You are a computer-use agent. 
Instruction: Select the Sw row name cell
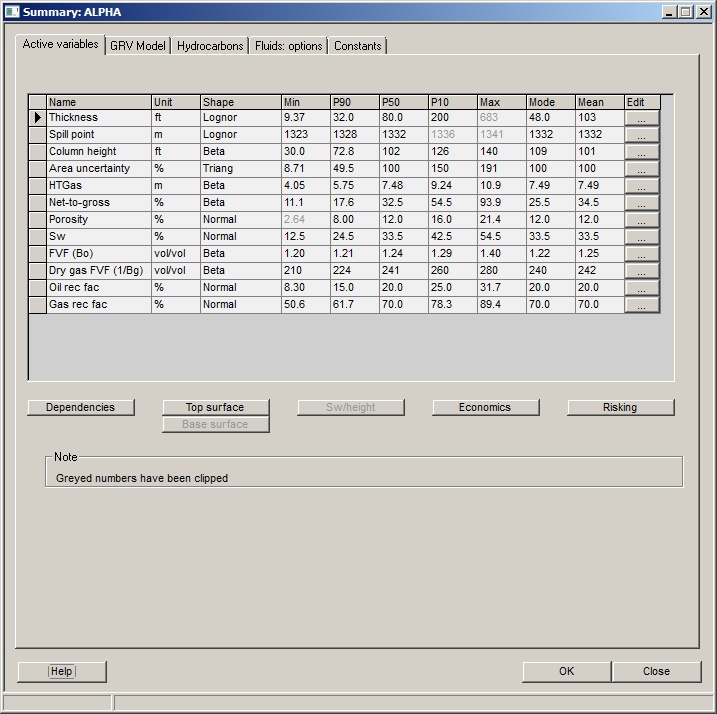[98, 237]
